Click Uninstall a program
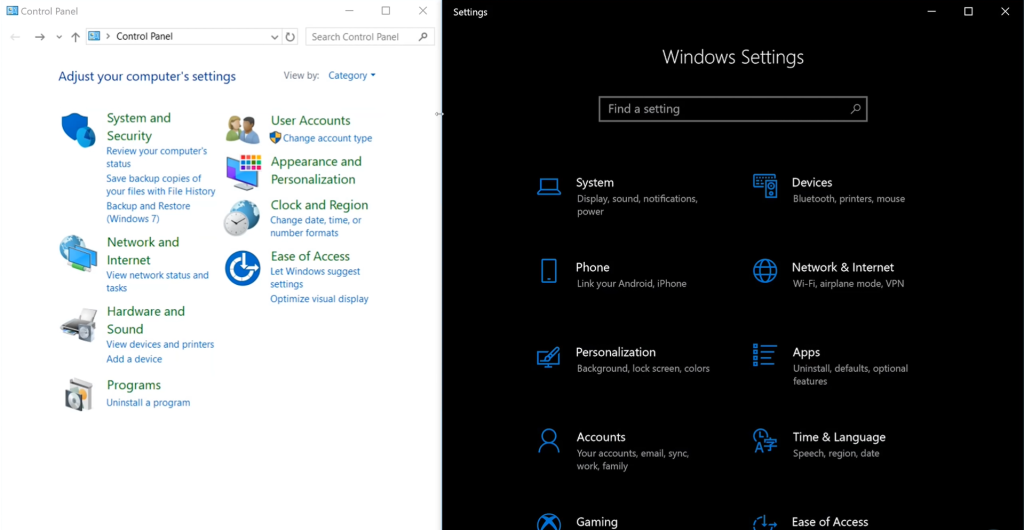This screenshot has height=530, width=1024. 148,403
